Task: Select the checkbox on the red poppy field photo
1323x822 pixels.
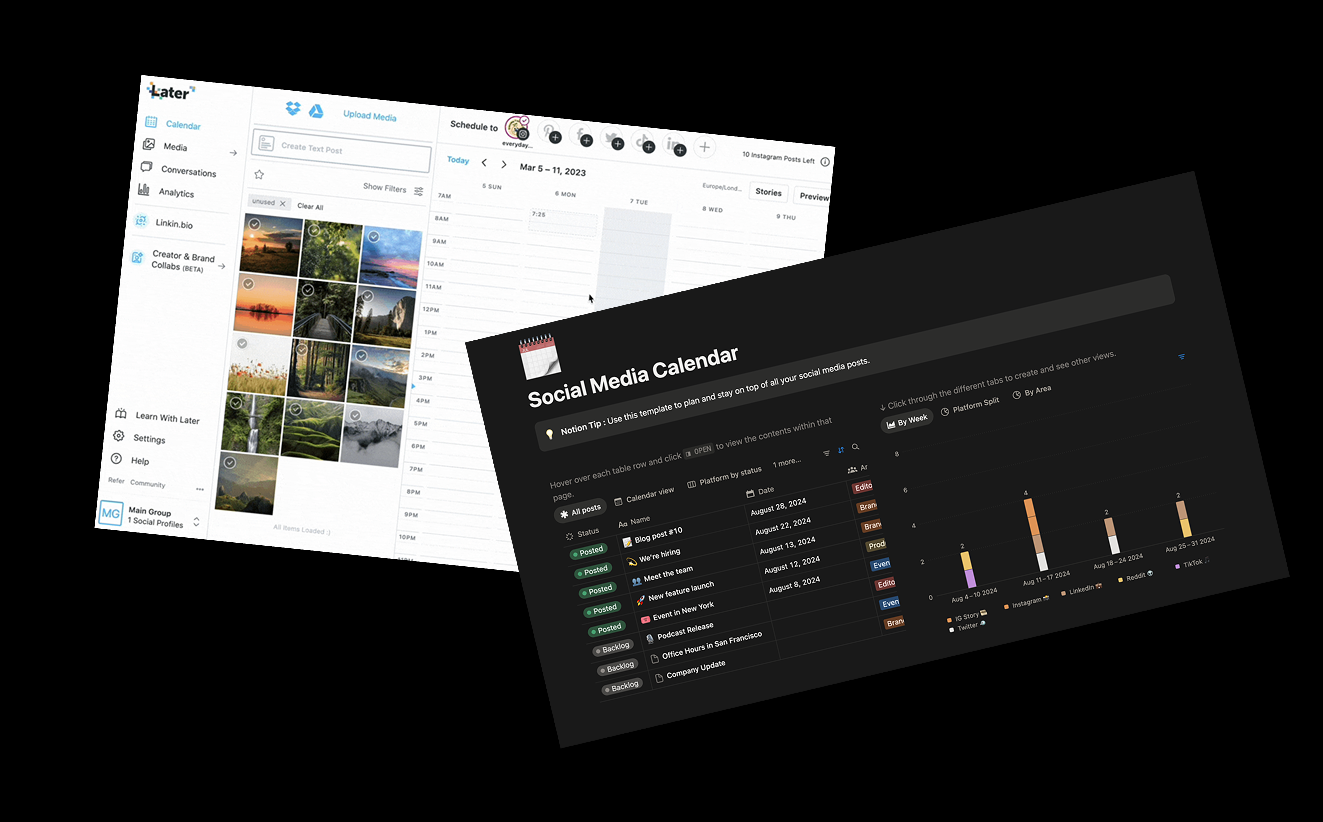Action: coord(240,343)
